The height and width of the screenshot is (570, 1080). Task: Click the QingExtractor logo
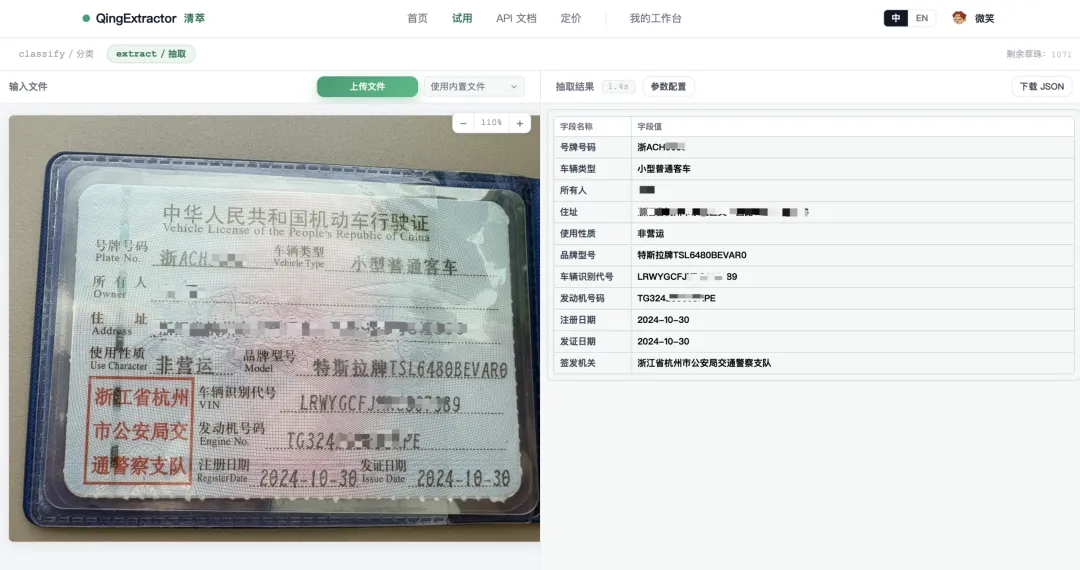(x=143, y=19)
